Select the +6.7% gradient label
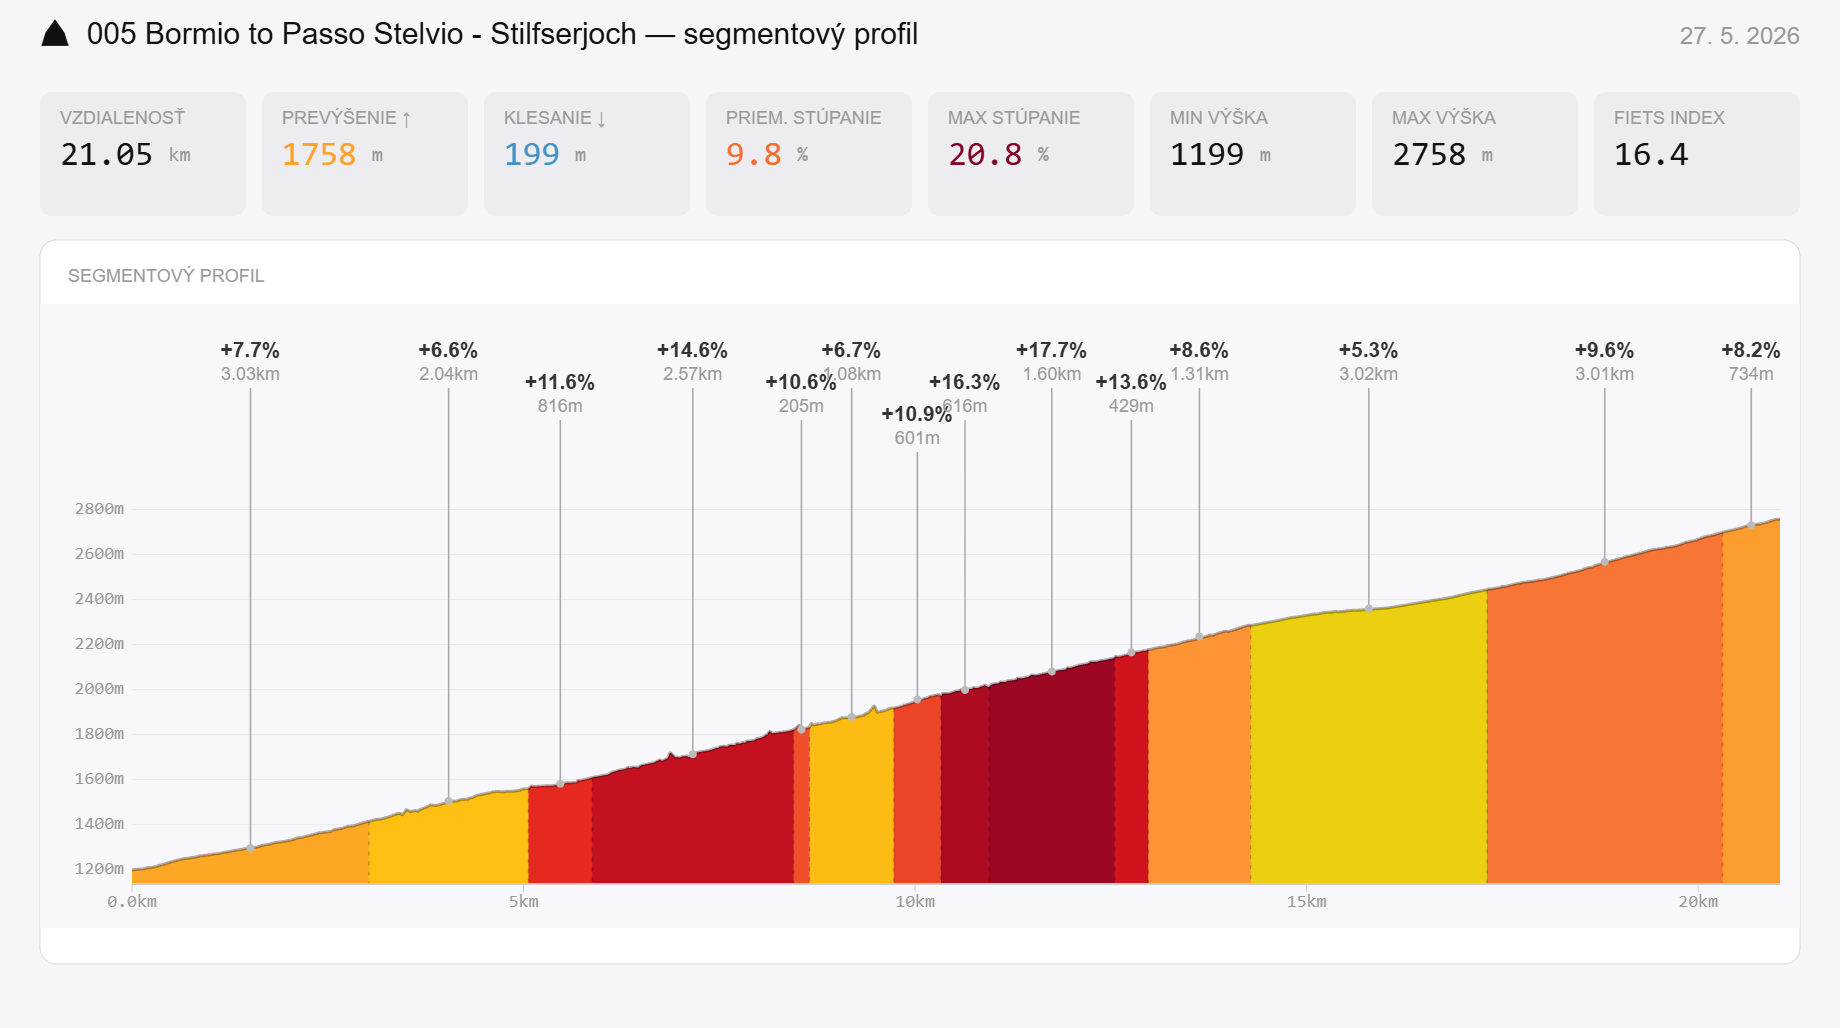Image resolution: width=1840 pixels, height=1028 pixels. (851, 350)
